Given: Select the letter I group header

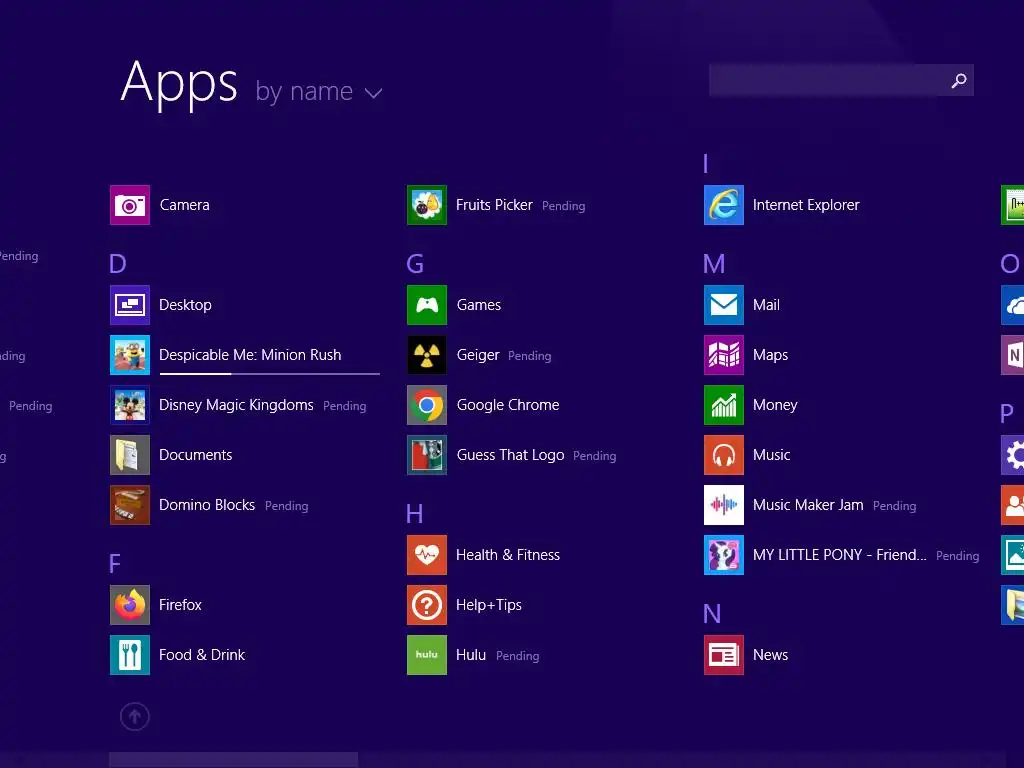Looking at the screenshot, I should tap(705, 164).
